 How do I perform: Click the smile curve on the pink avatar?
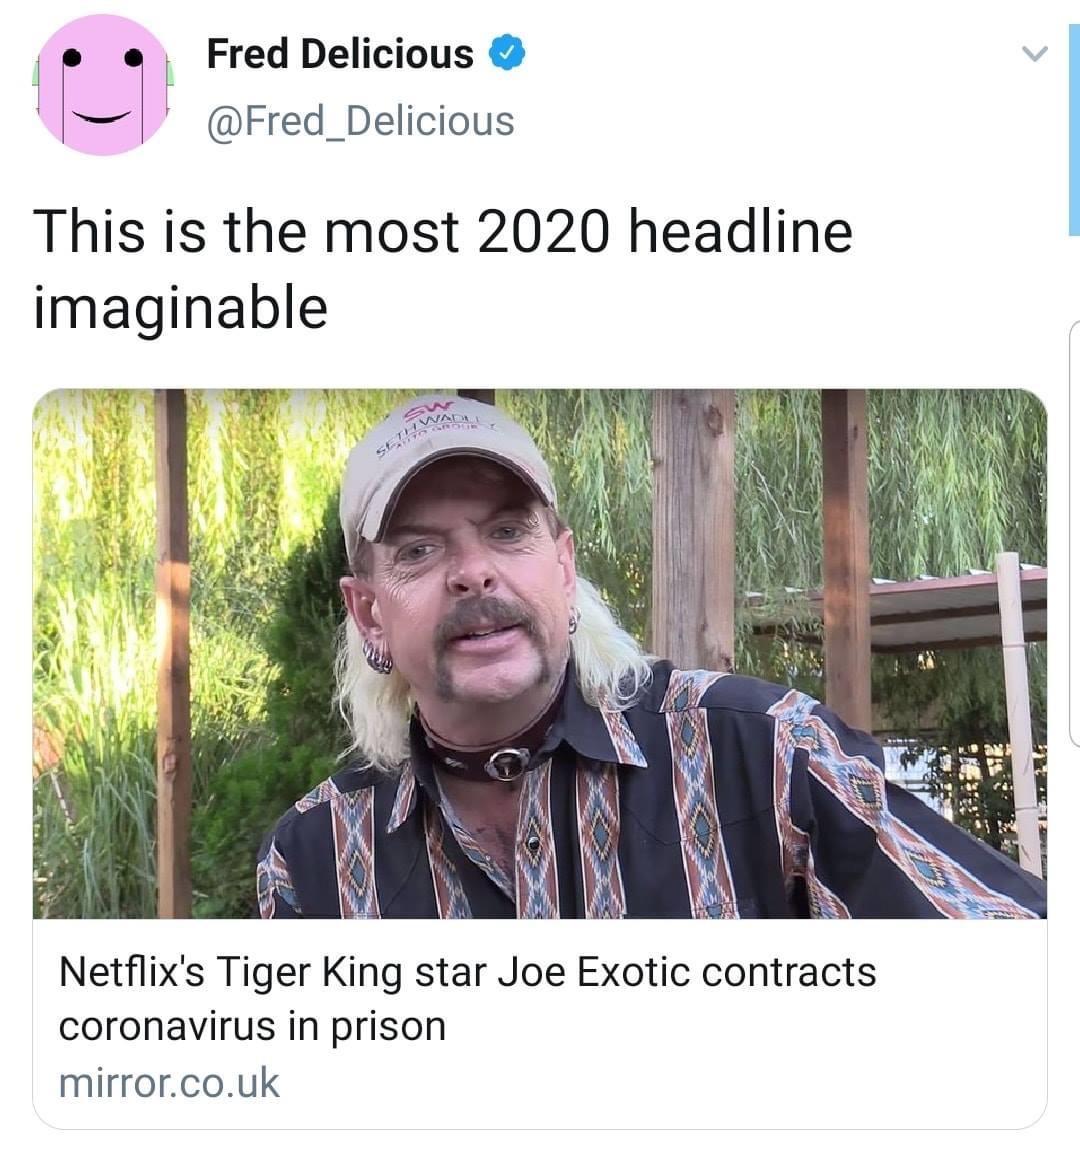(x=101, y=116)
